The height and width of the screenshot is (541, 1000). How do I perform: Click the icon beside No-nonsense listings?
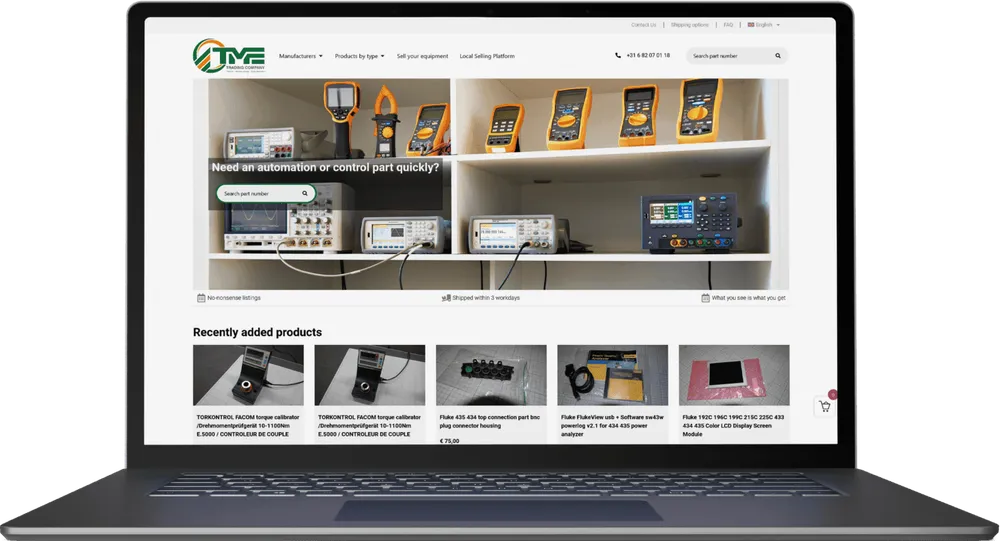click(201, 298)
